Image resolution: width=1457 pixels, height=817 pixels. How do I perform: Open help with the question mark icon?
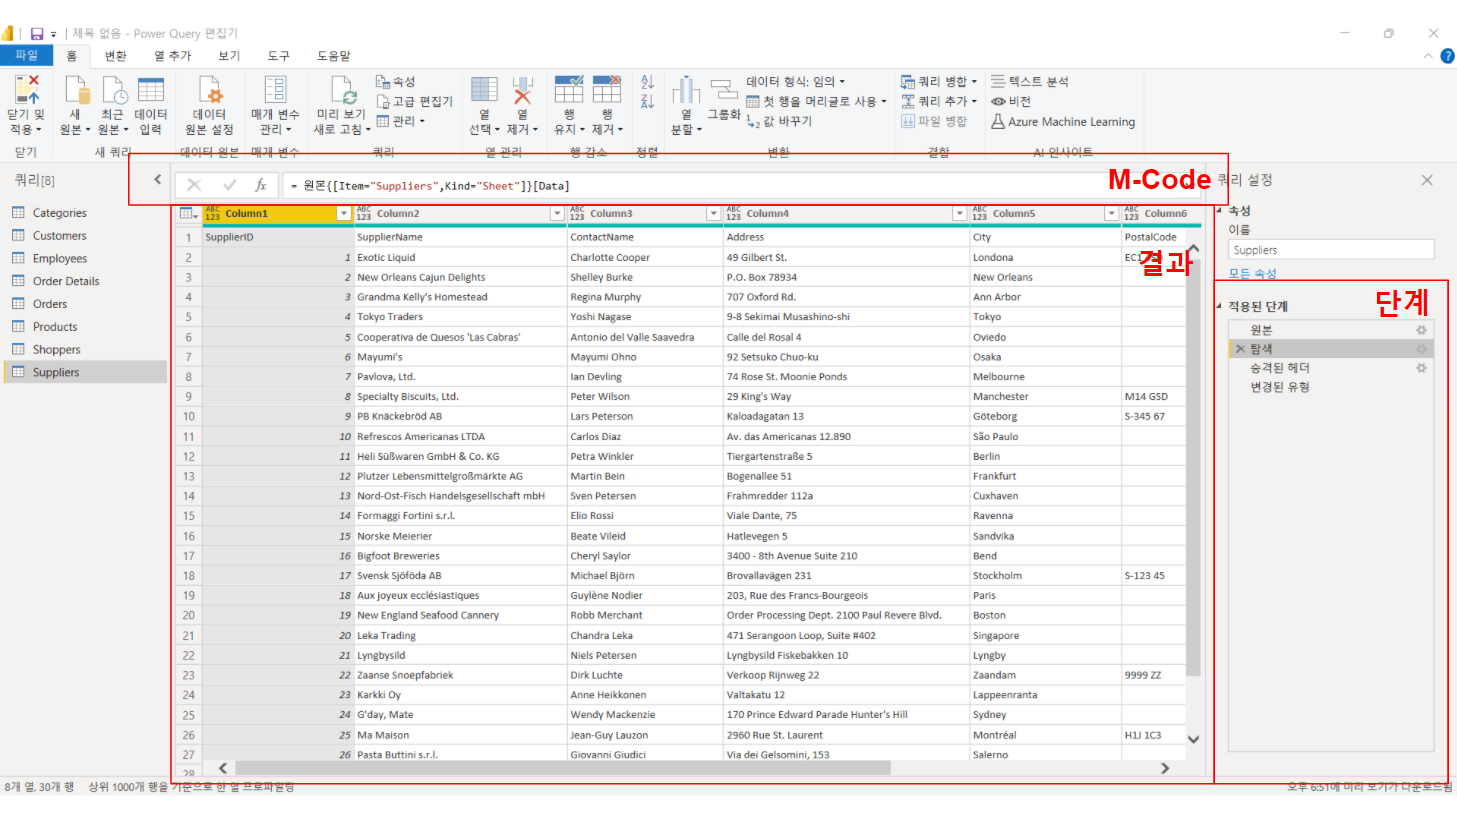click(1447, 56)
